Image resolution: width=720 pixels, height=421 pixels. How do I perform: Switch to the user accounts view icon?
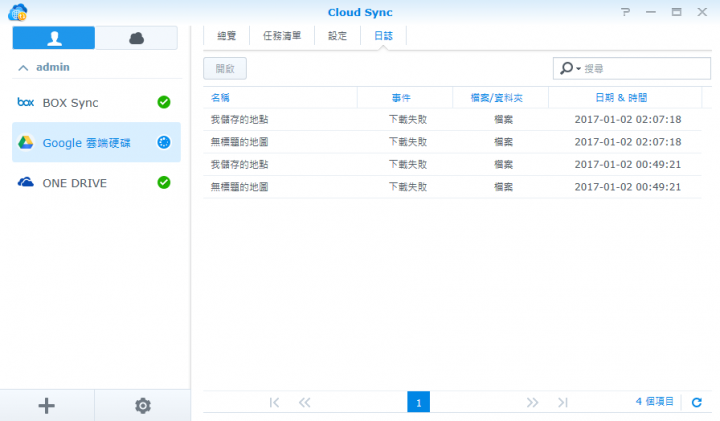point(54,38)
